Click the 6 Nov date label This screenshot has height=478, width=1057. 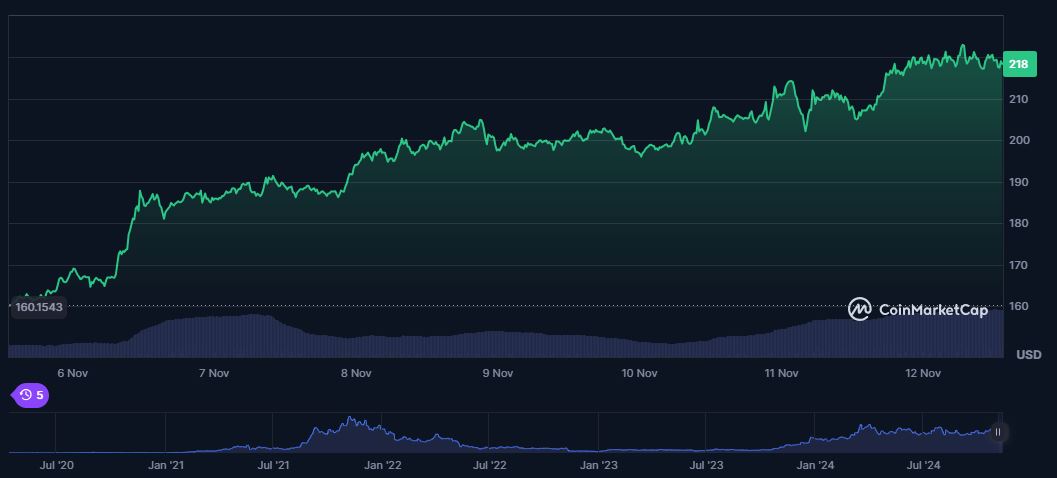(73, 373)
